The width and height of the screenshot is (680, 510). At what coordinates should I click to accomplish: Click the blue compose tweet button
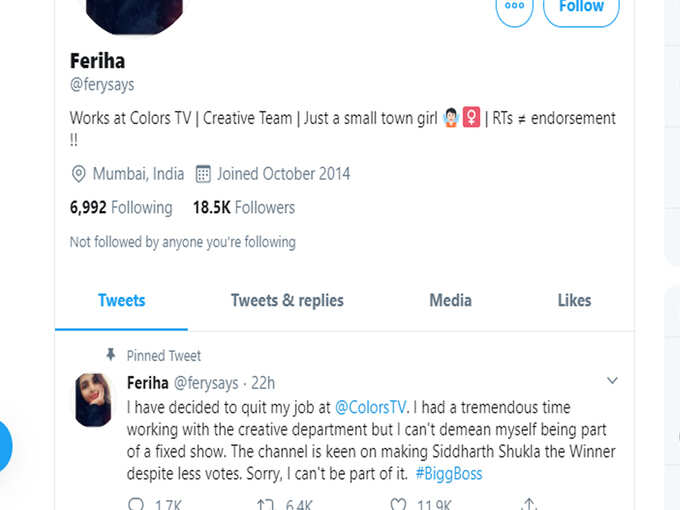click(3, 446)
